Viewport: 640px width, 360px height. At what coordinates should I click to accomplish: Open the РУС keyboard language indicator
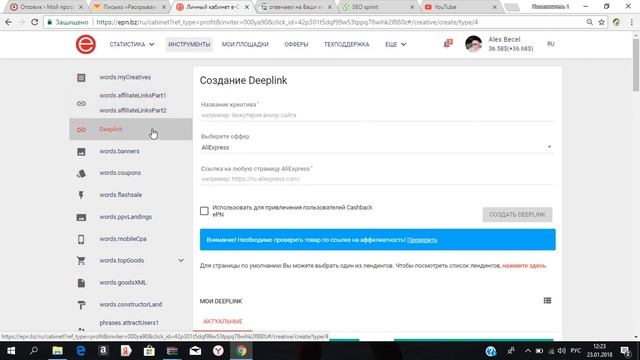coord(576,351)
